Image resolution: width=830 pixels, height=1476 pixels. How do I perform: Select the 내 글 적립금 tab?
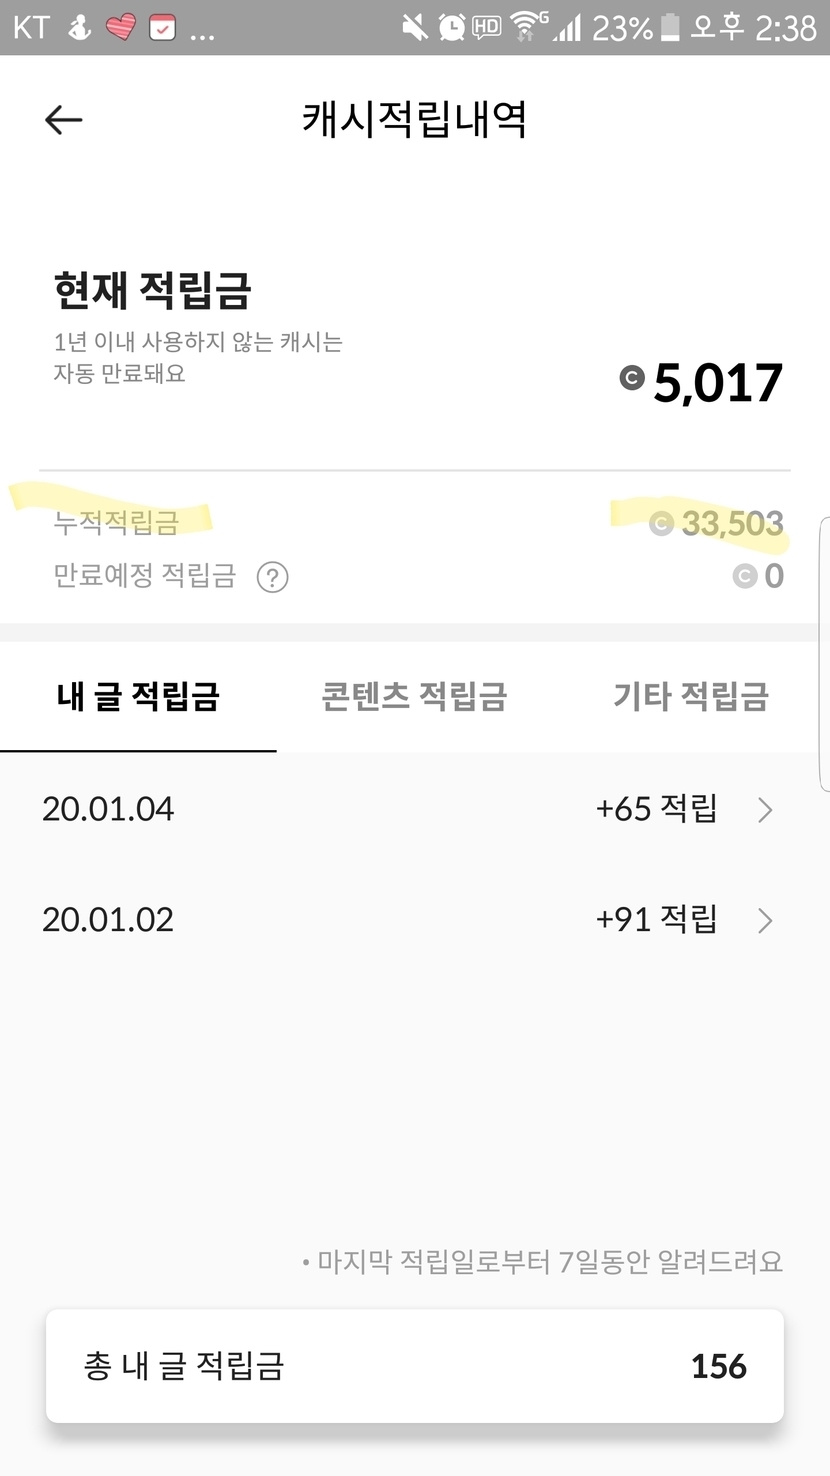138,696
